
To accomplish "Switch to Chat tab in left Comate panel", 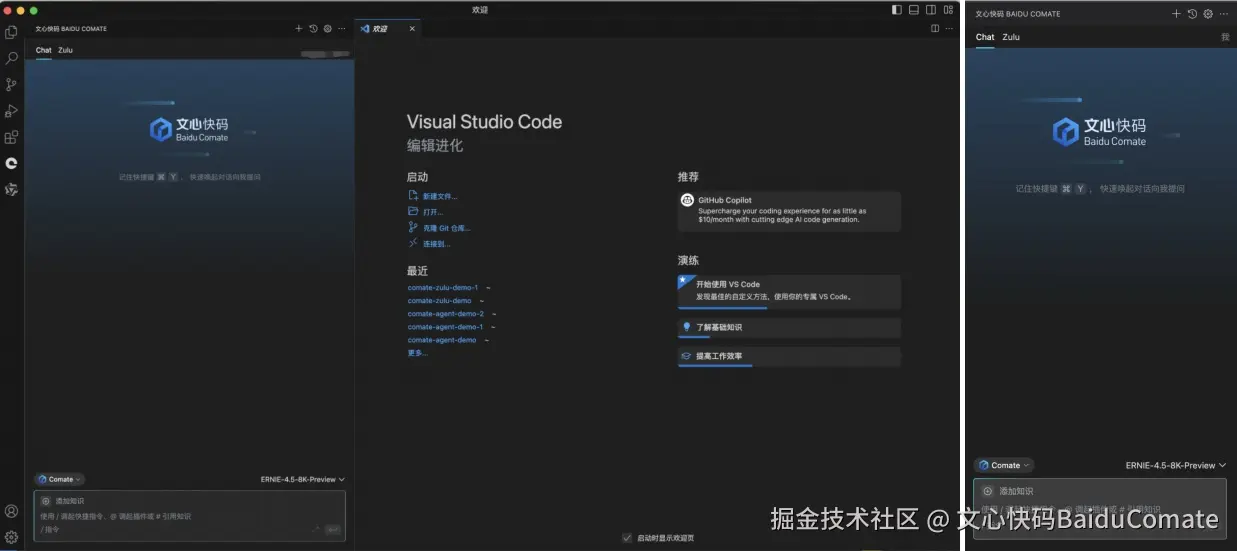I will click(x=44, y=50).
